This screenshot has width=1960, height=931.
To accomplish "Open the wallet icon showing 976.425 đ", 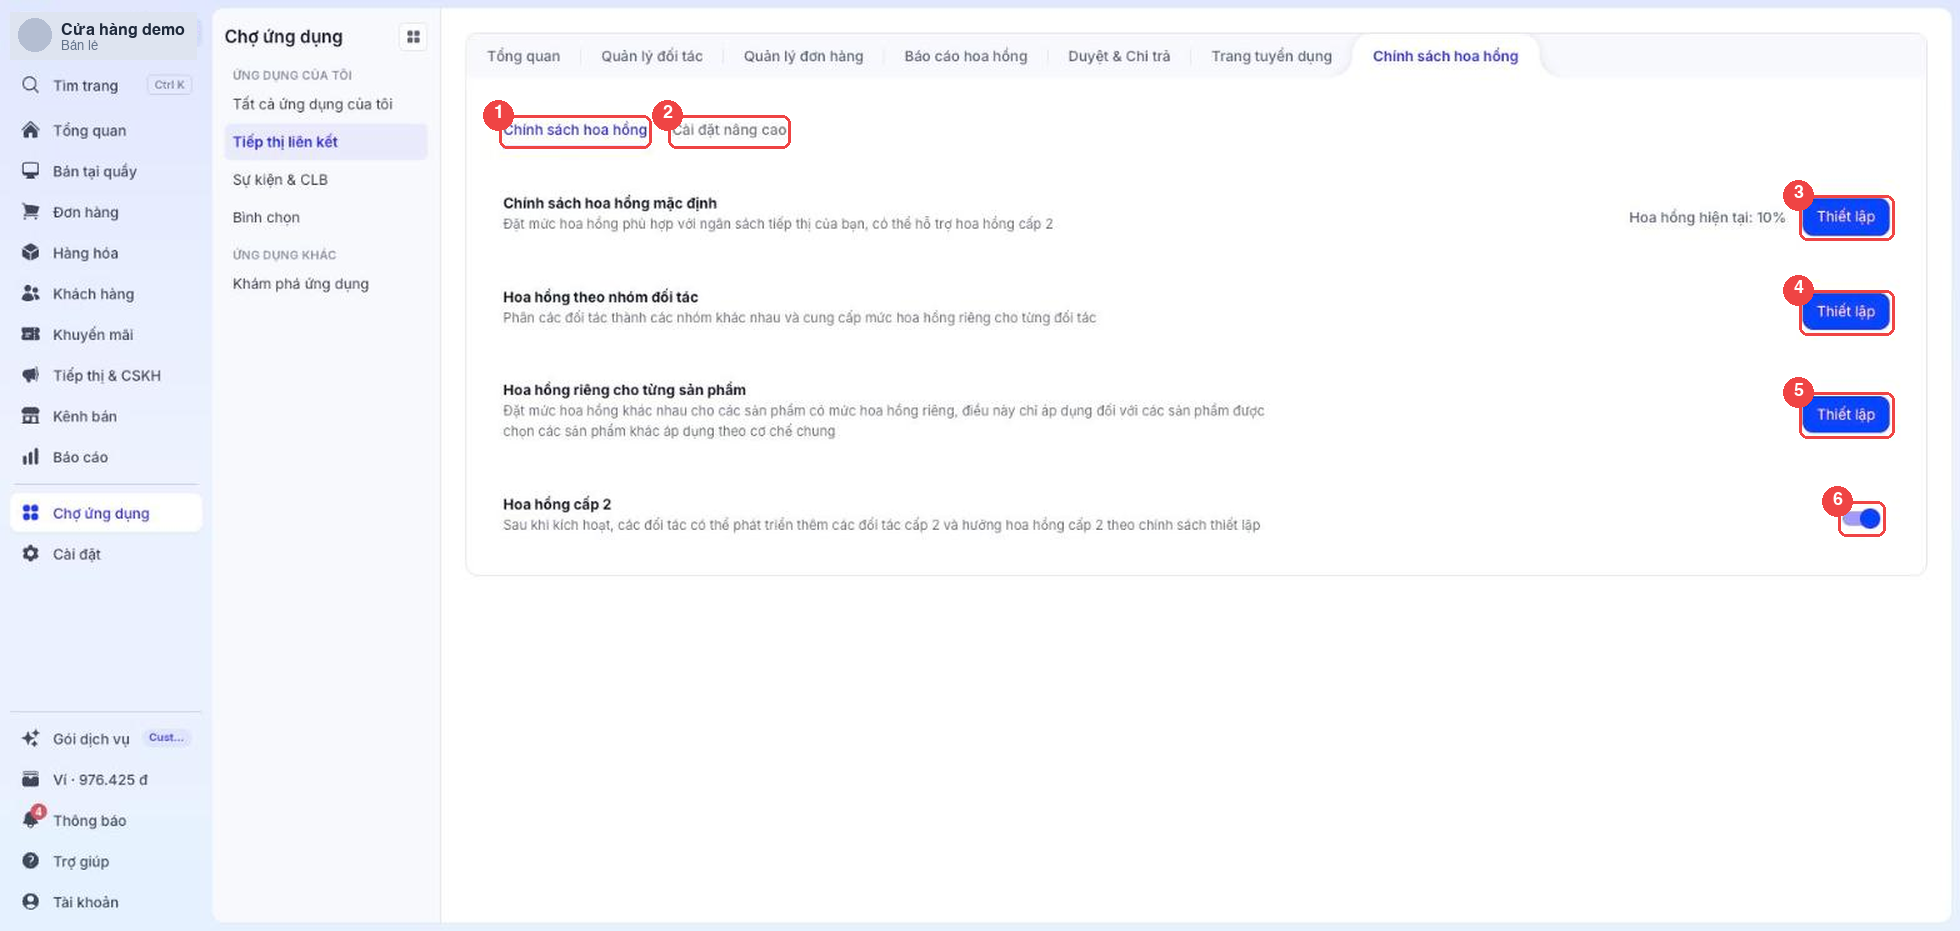I will coord(31,780).
